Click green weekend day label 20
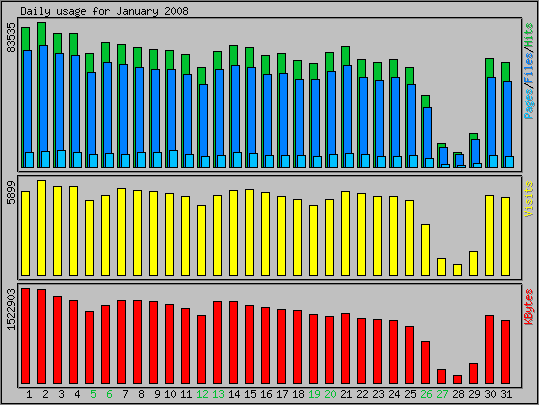 tap(330, 394)
